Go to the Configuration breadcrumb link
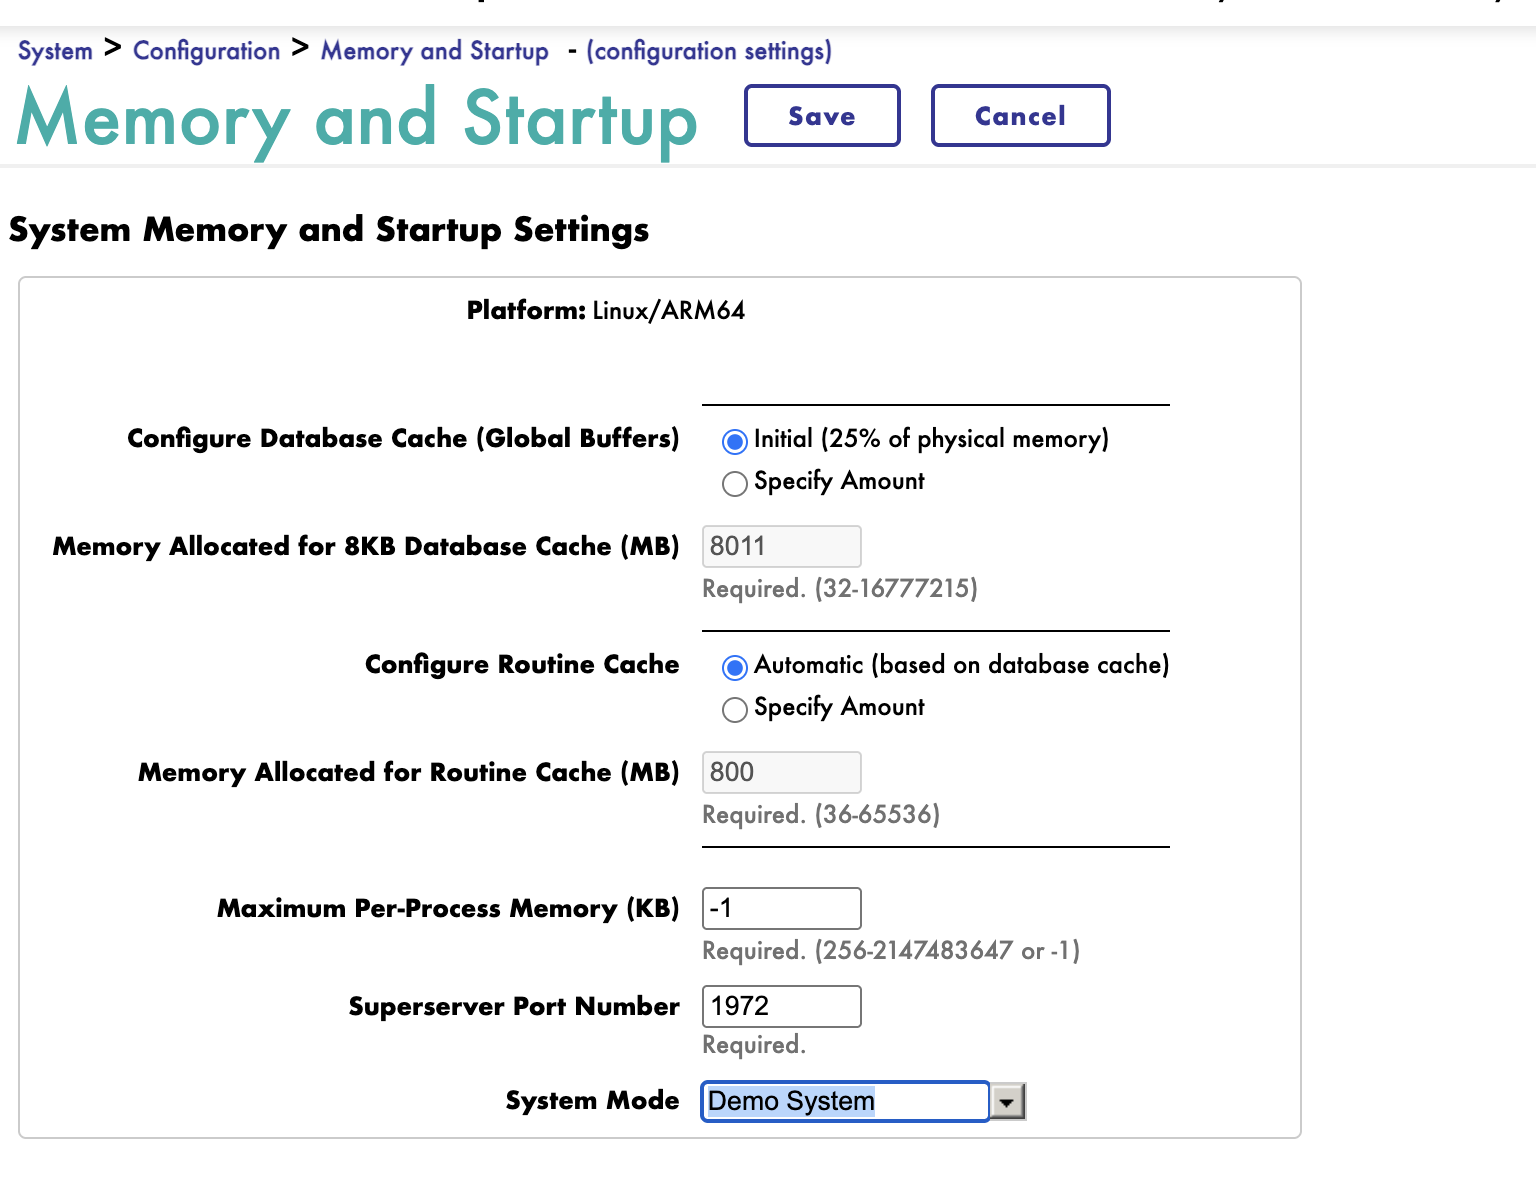This screenshot has width=1536, height=1196. 207,51
